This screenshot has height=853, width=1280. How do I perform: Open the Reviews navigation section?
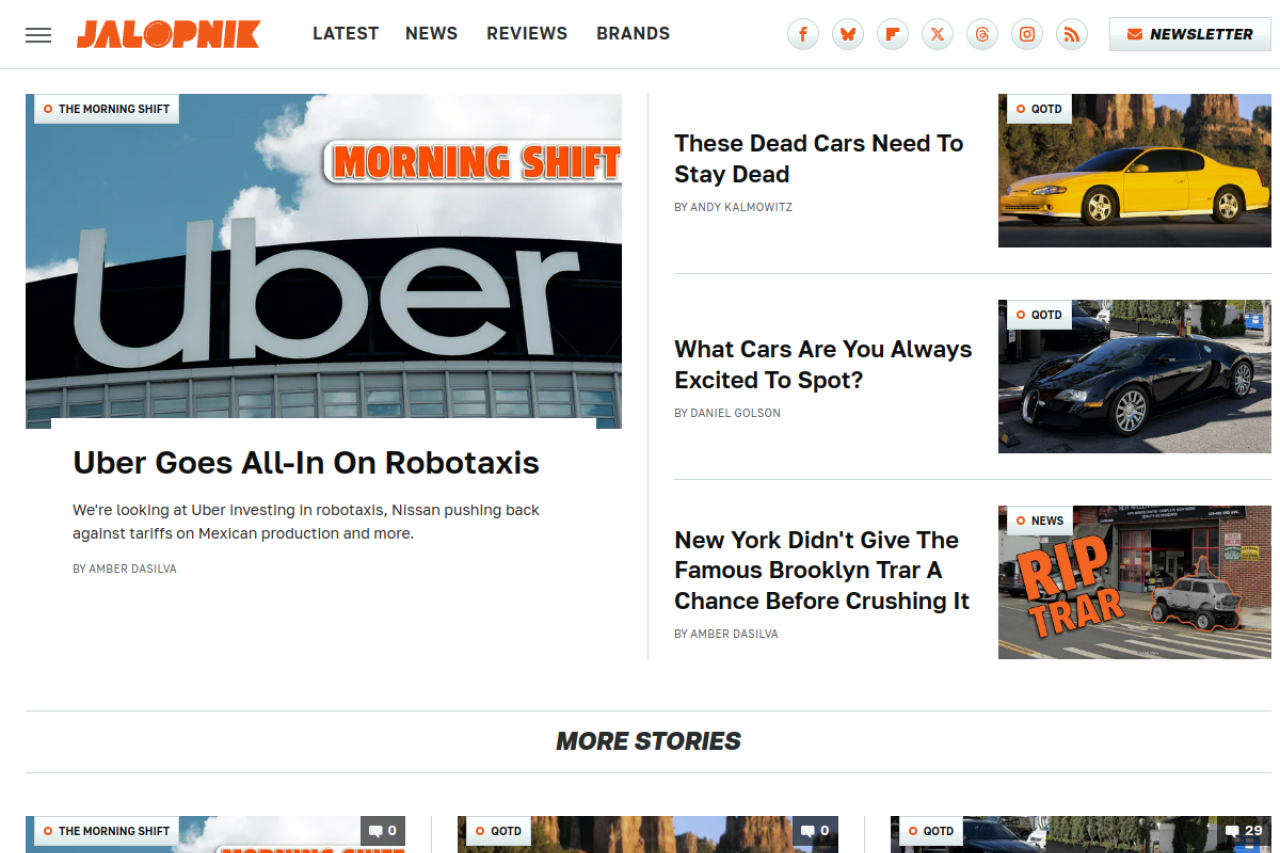pos(527,33)
